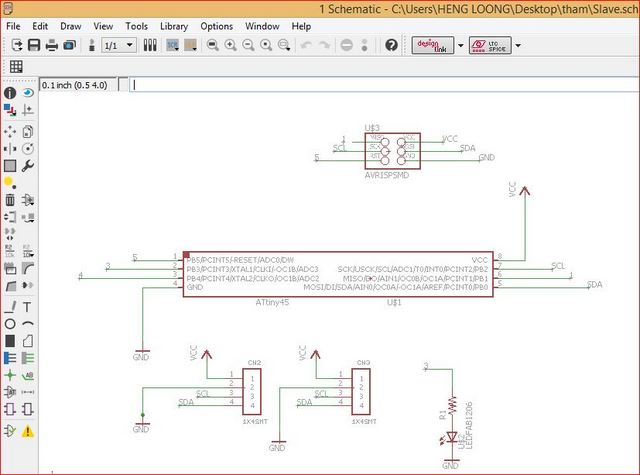Select the Rectangle tool
This screenshot has height=475, width=640.
[x=10, y=341]
